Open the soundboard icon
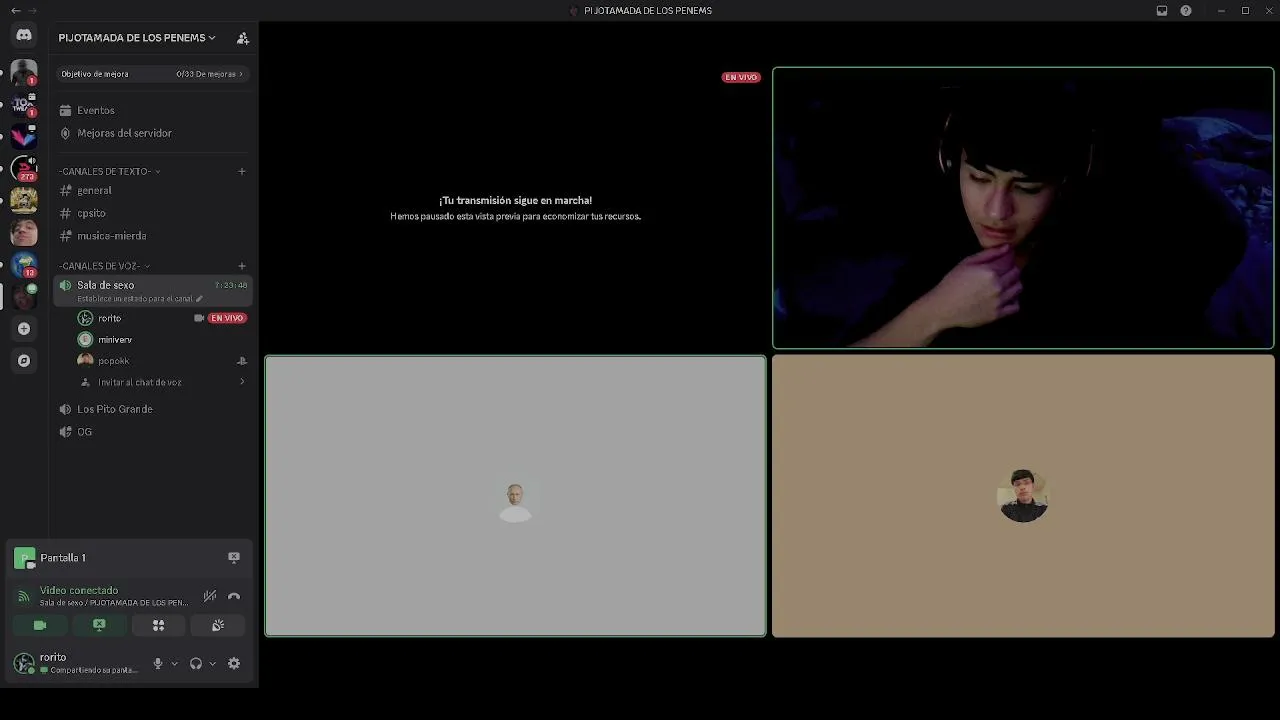The height and width of the screenshot is (720, 1280). click(218, 625)
